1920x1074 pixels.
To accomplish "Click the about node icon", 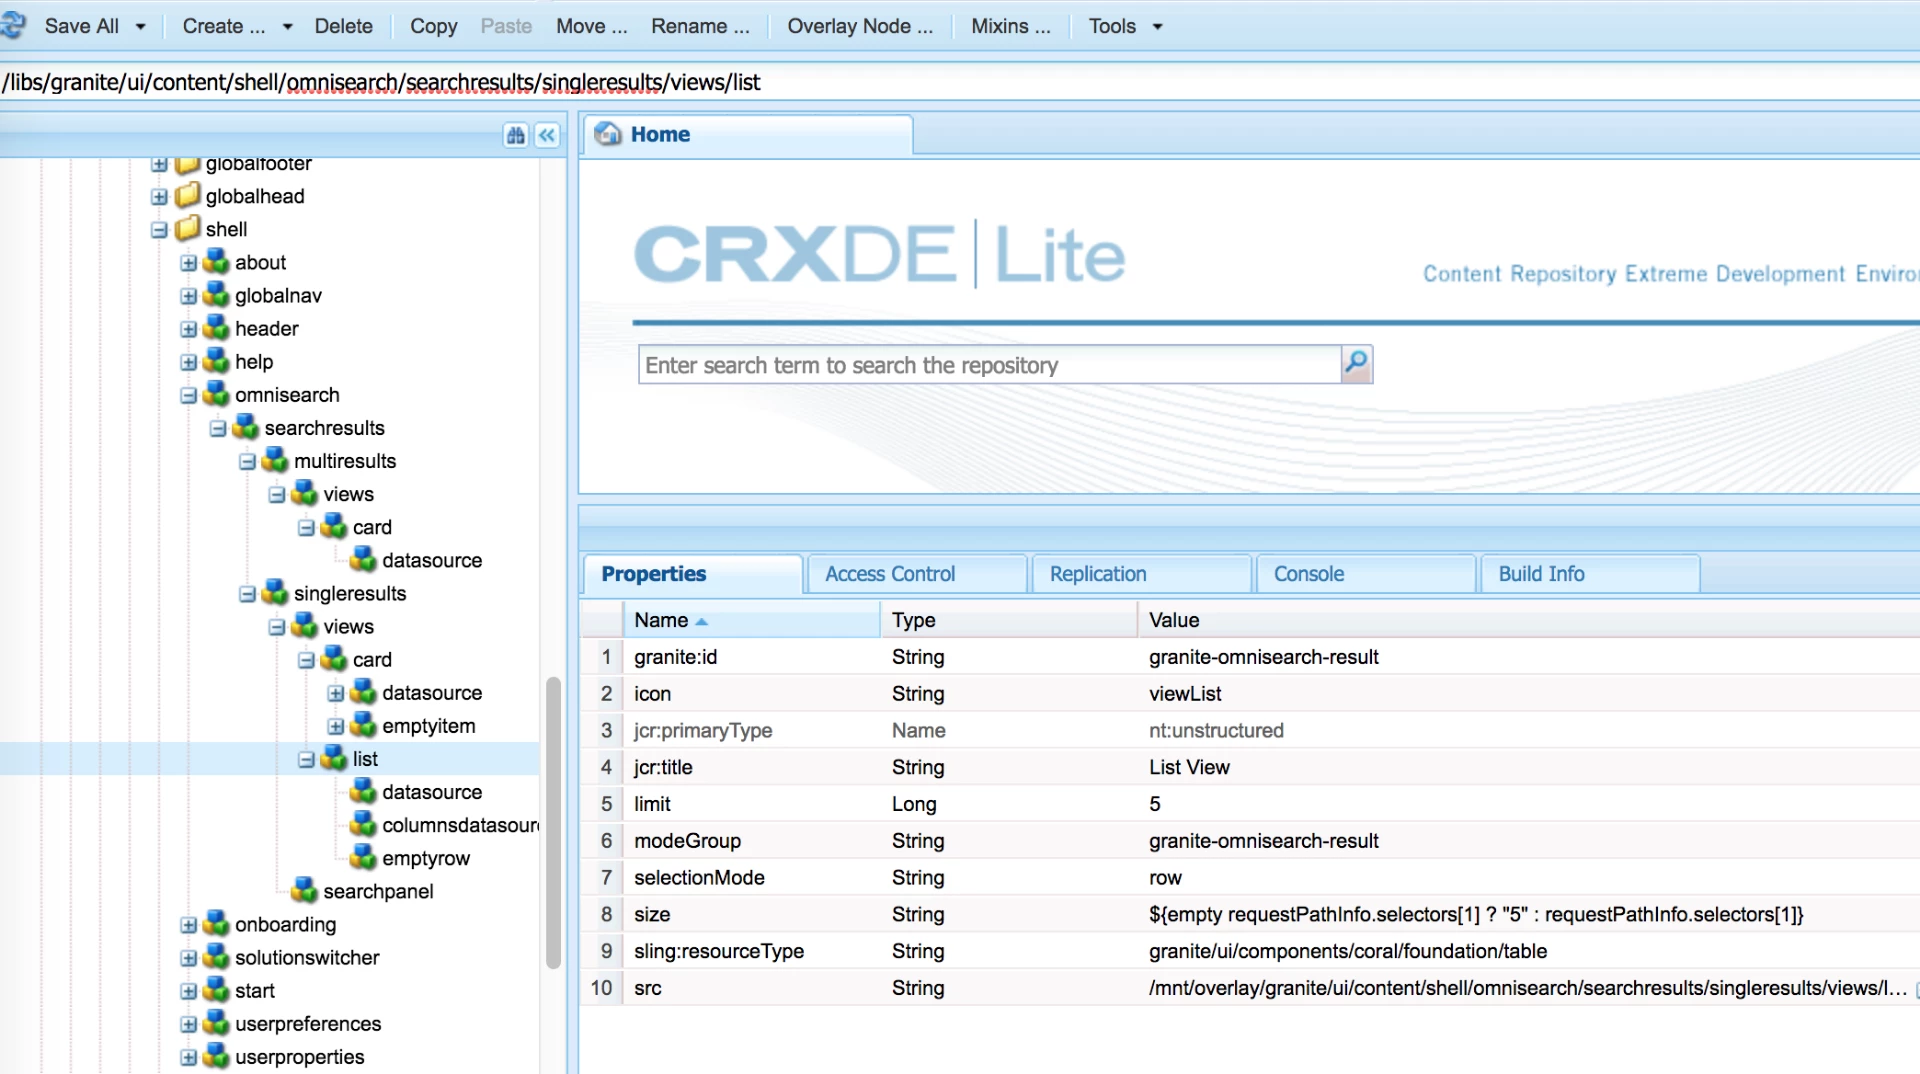I will pos(216,262).
